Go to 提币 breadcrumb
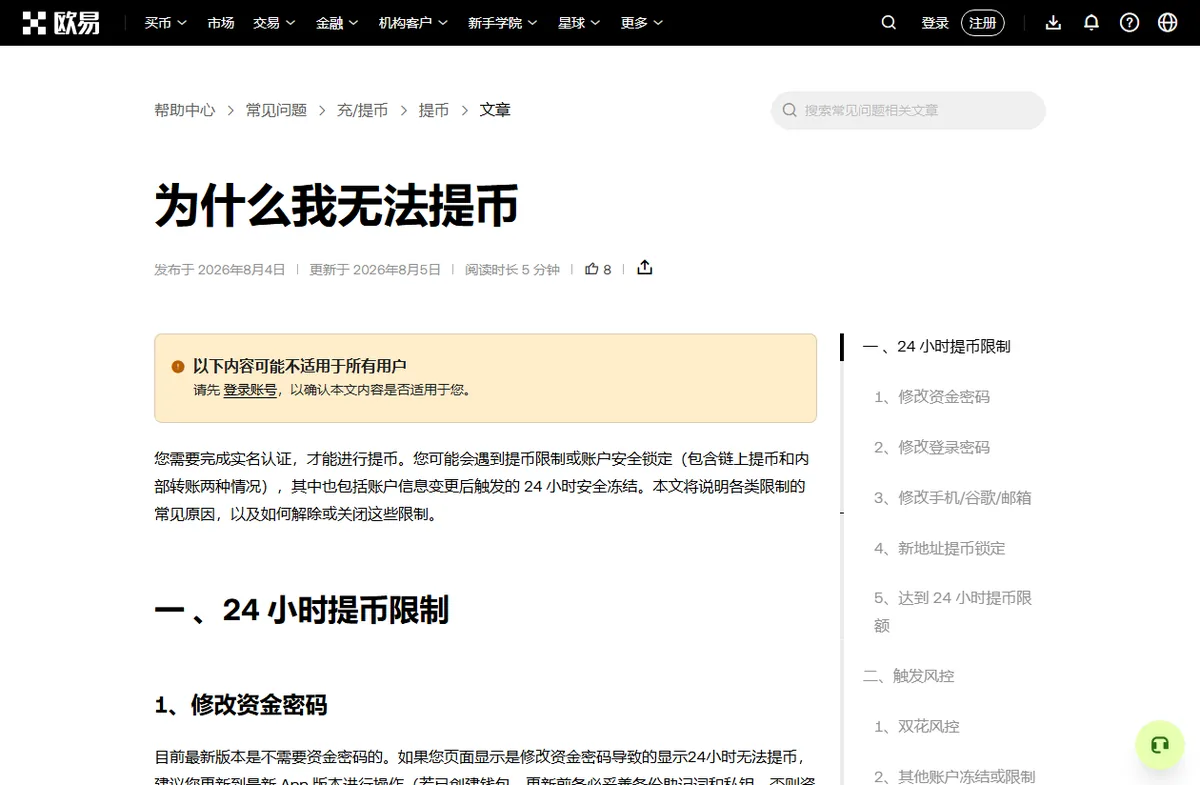Viewport: 1200px width, 785px height. pos(433,110)
